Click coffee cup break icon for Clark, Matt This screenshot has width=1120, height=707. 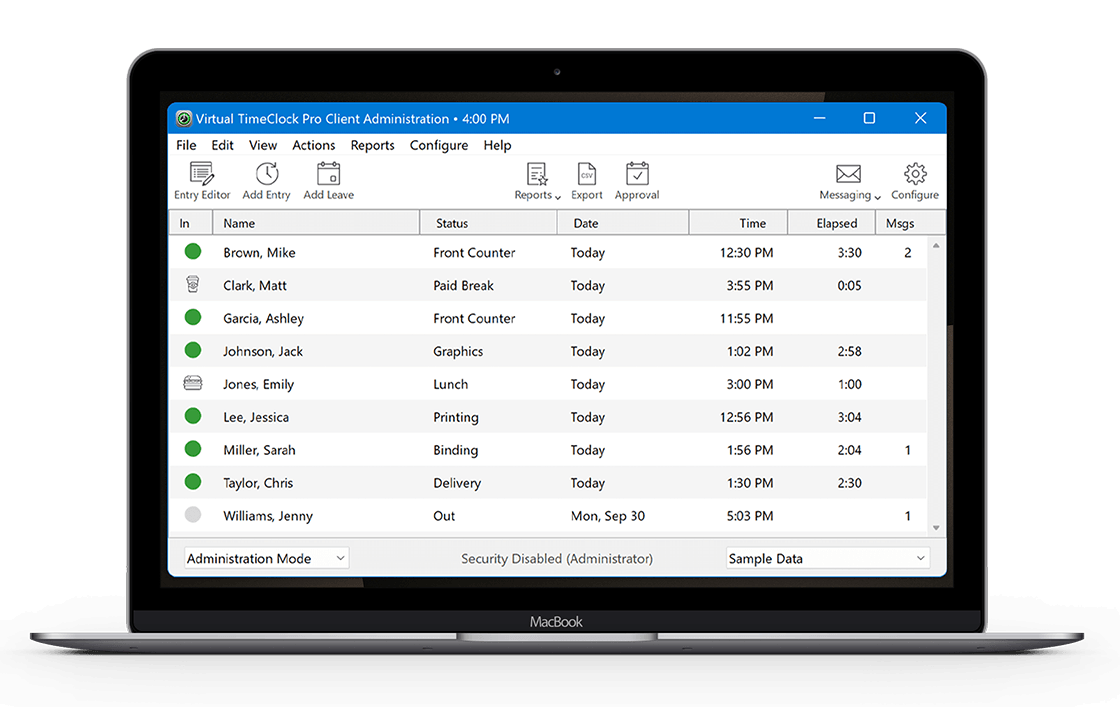(x=193, y=284)
